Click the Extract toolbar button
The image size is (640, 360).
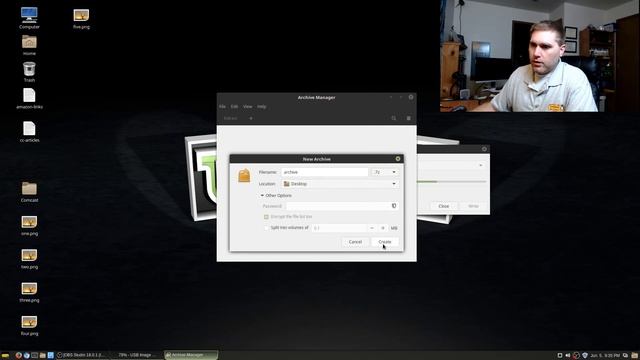231,118
